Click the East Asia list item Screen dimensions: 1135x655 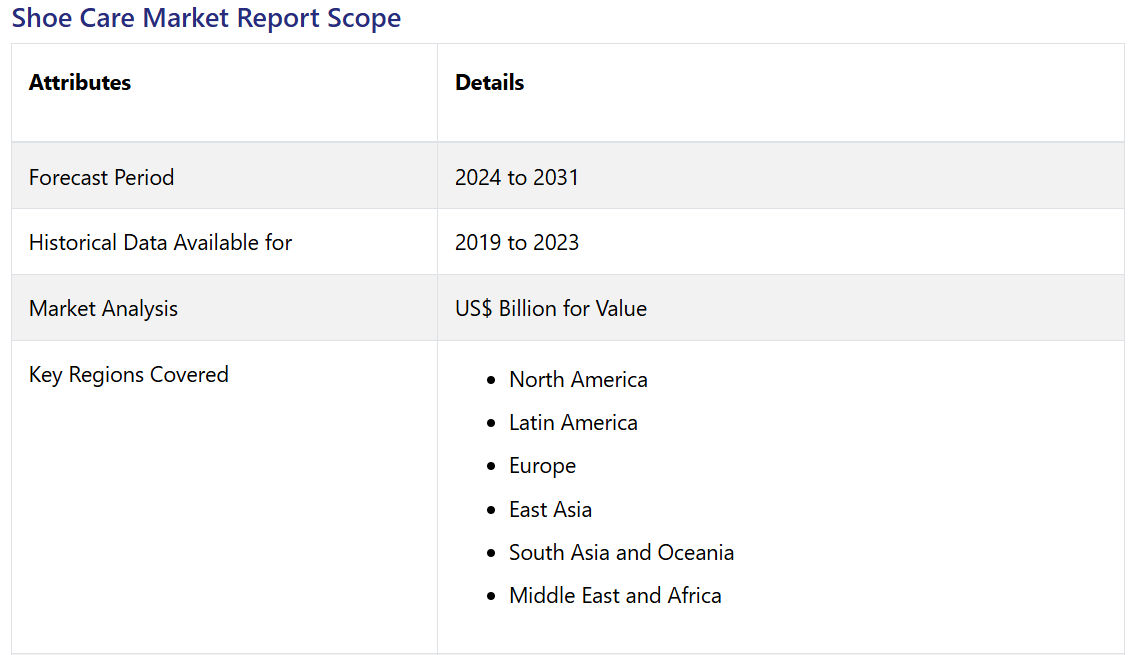[x=550, y=510]
